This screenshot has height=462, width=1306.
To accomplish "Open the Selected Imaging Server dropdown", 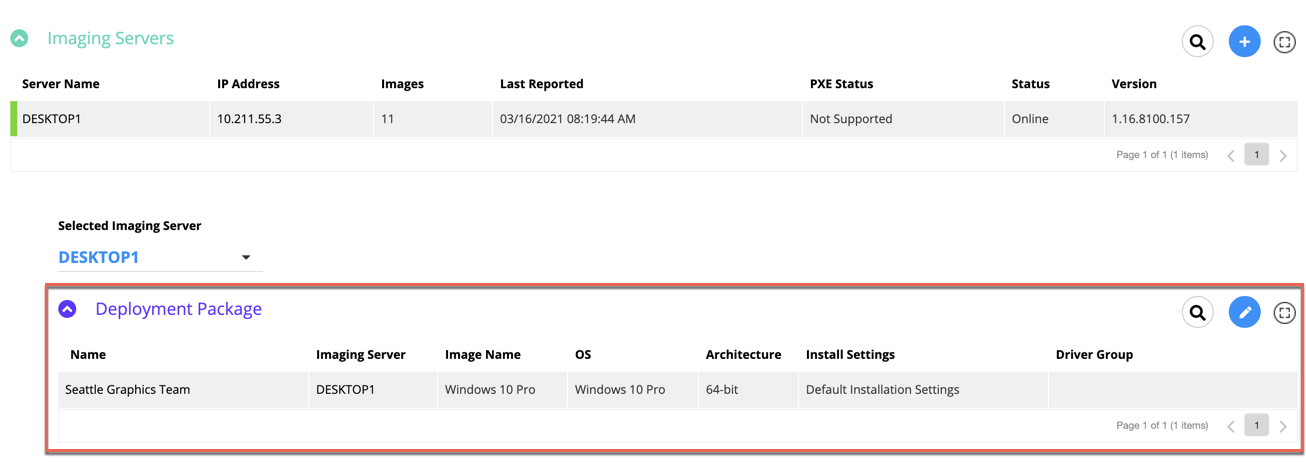I will 160,257.
